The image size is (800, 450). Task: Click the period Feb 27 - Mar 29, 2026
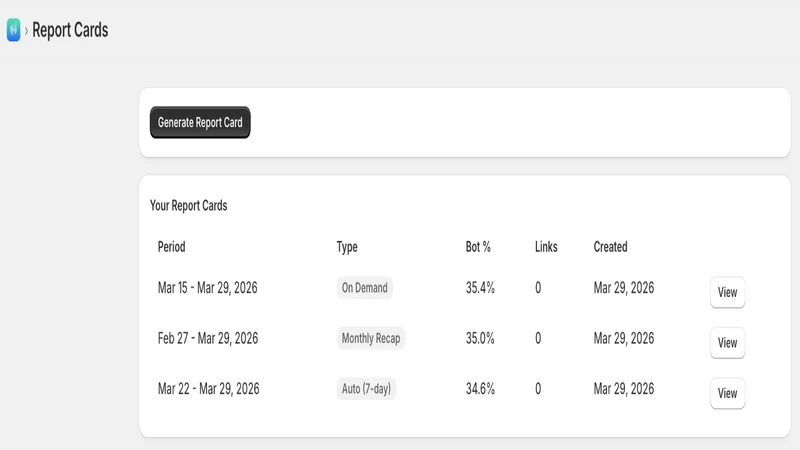pos(208,338)
